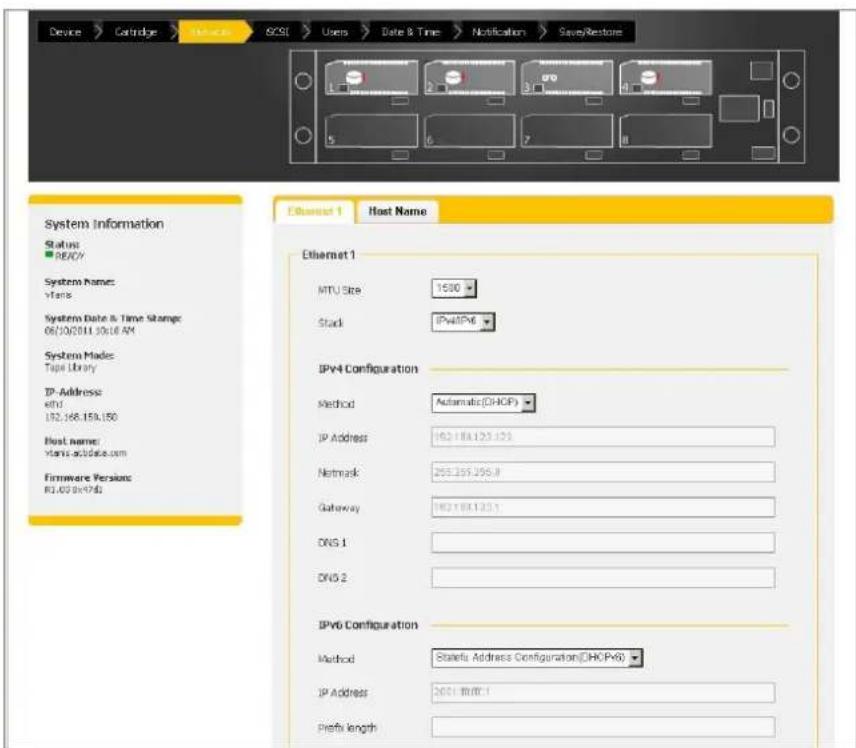The width and height of the screenshot is (856, 748).
Task: Click the vtaris-actidata.com host name text
Action: tap(85, 453)
